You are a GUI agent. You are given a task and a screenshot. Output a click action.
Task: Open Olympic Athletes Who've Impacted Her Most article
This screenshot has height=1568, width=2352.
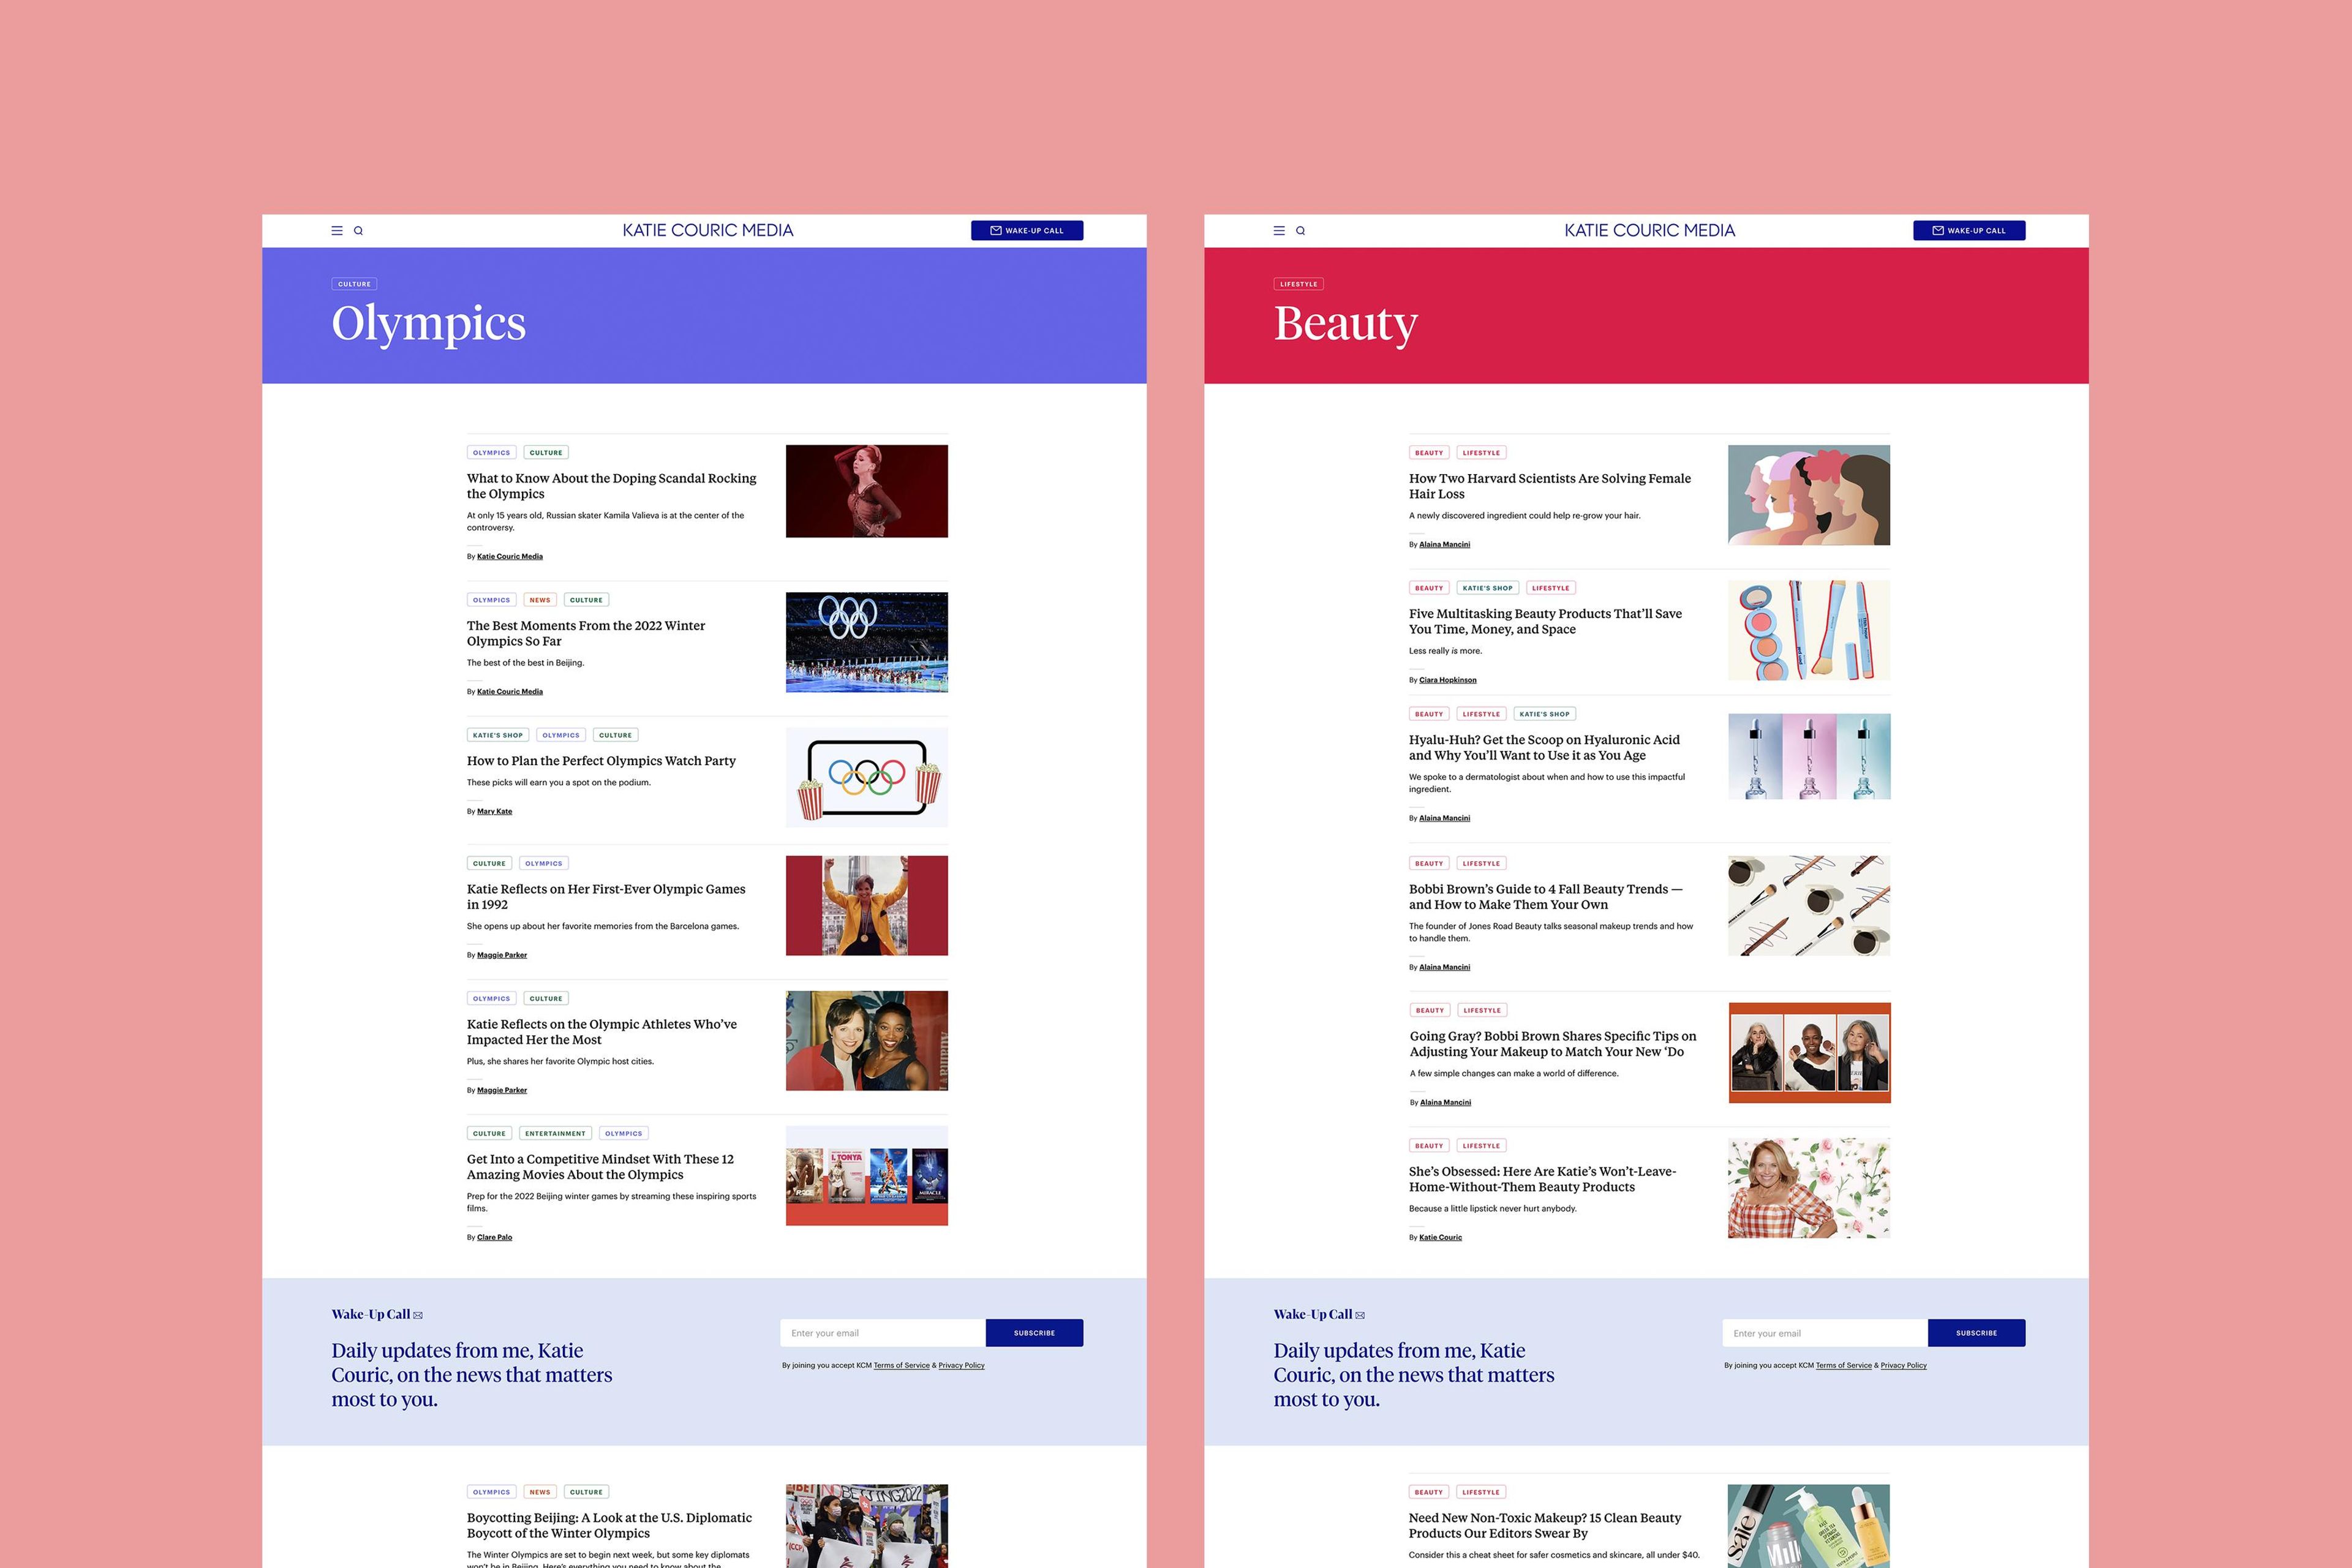[601, 1031]
